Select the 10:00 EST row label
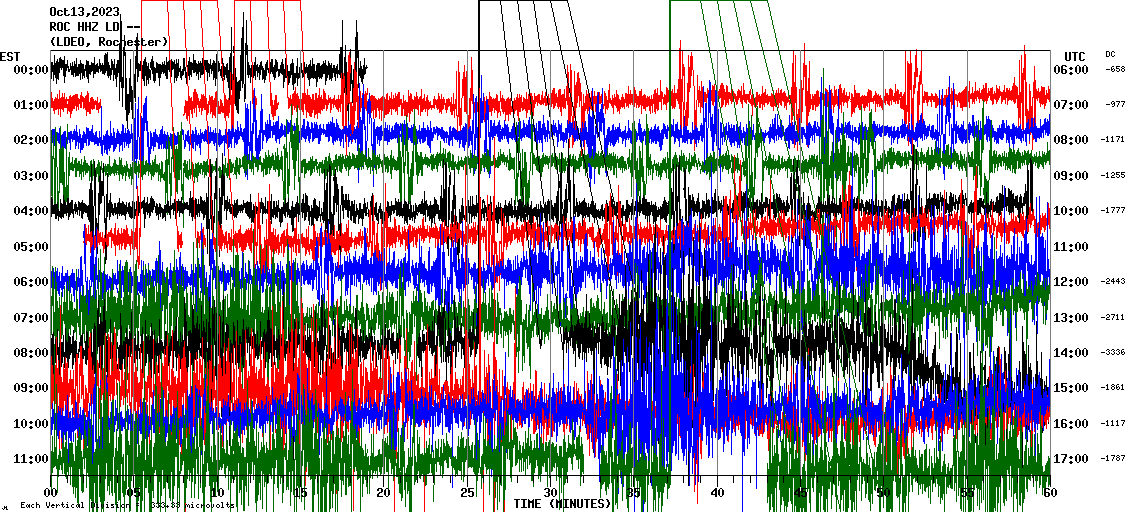Image resolution: width=1130 pixels, height=519 pixels. (30, 423)
